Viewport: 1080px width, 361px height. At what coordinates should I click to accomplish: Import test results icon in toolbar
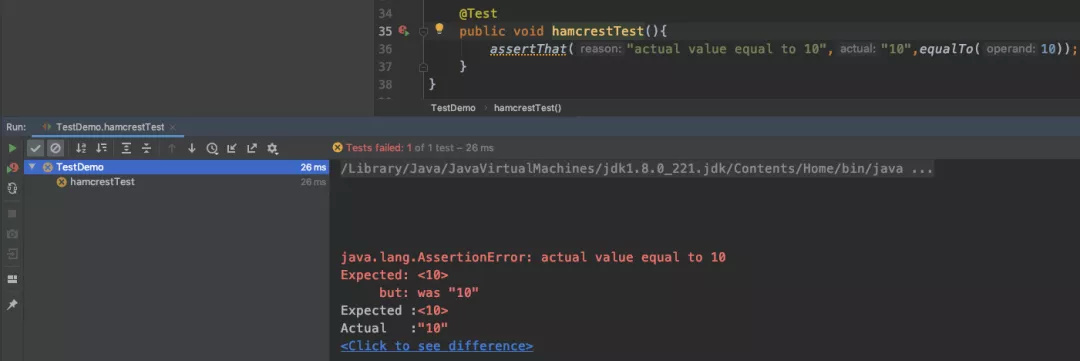(232, 148)
